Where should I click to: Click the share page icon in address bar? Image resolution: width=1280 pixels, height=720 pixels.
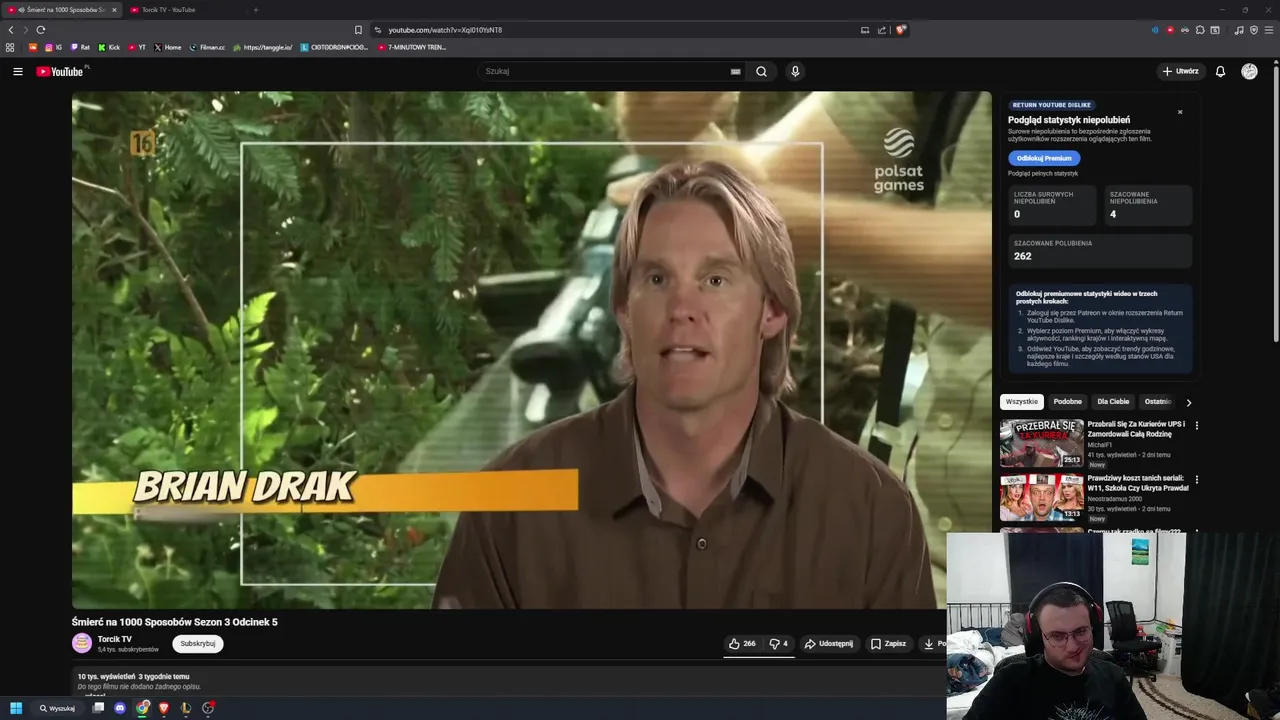click(882, 30)
